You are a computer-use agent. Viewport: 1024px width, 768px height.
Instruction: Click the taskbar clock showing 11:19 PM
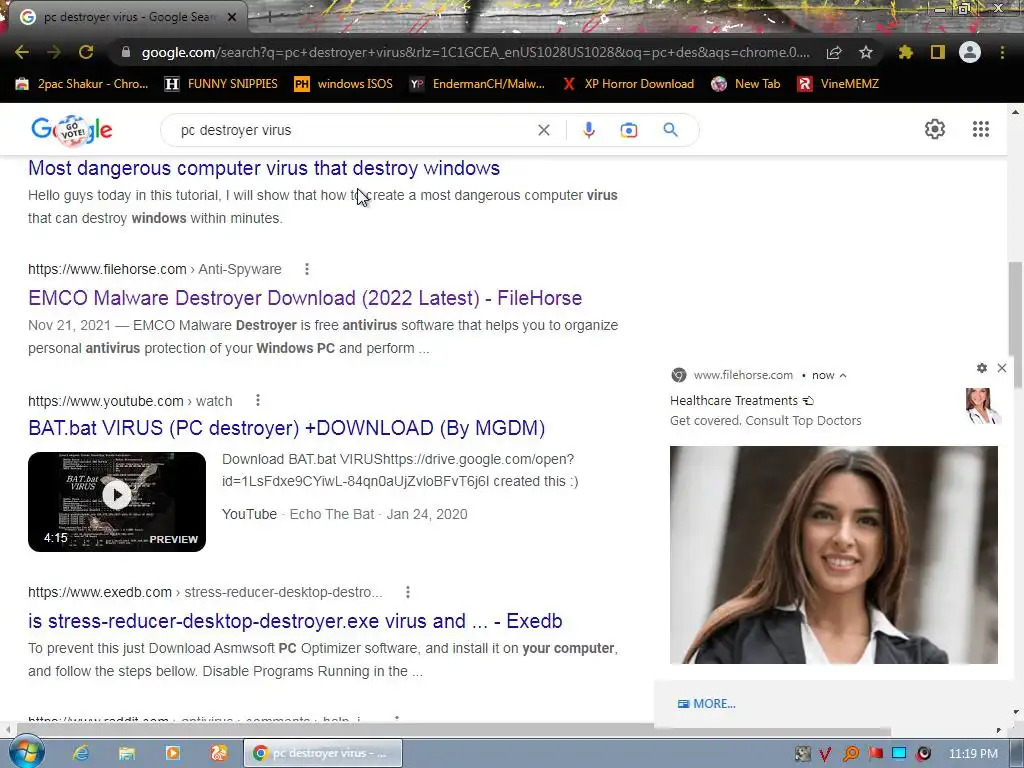point(973,754)
